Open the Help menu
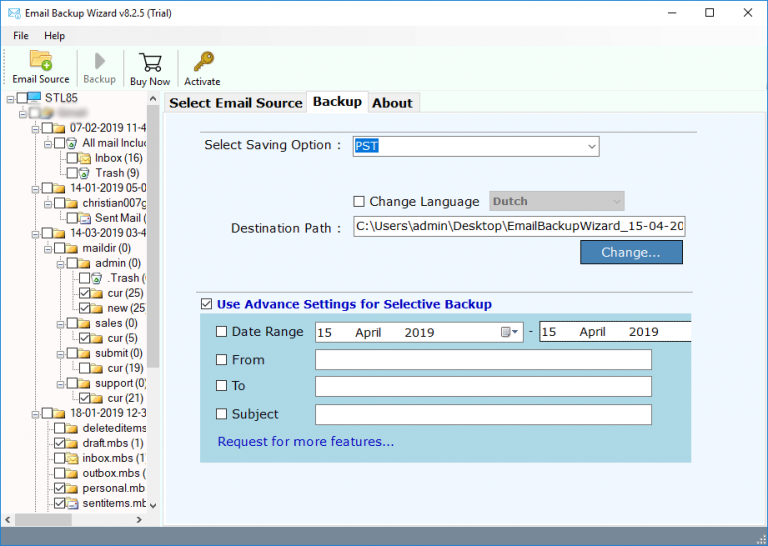 [54, 36]
